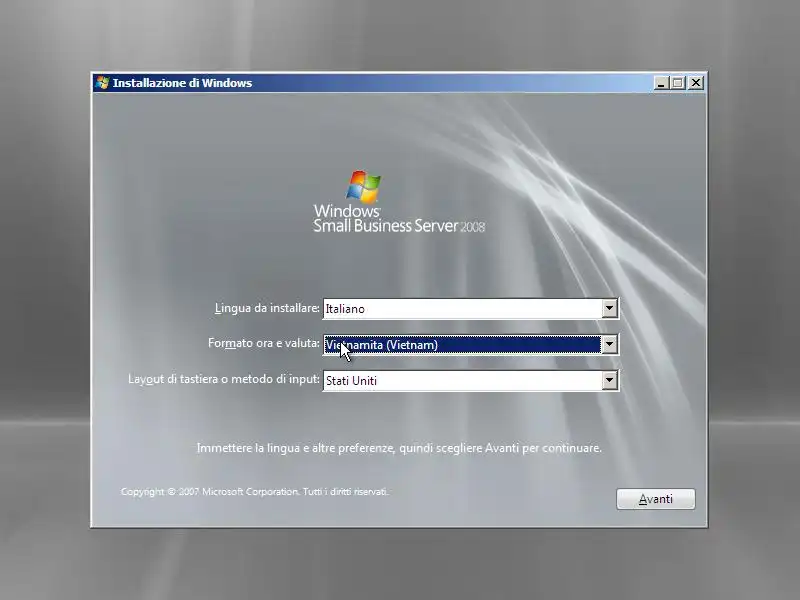Click the Installazione di Windows title text
The image size is (800, 600).
[182, 83]
